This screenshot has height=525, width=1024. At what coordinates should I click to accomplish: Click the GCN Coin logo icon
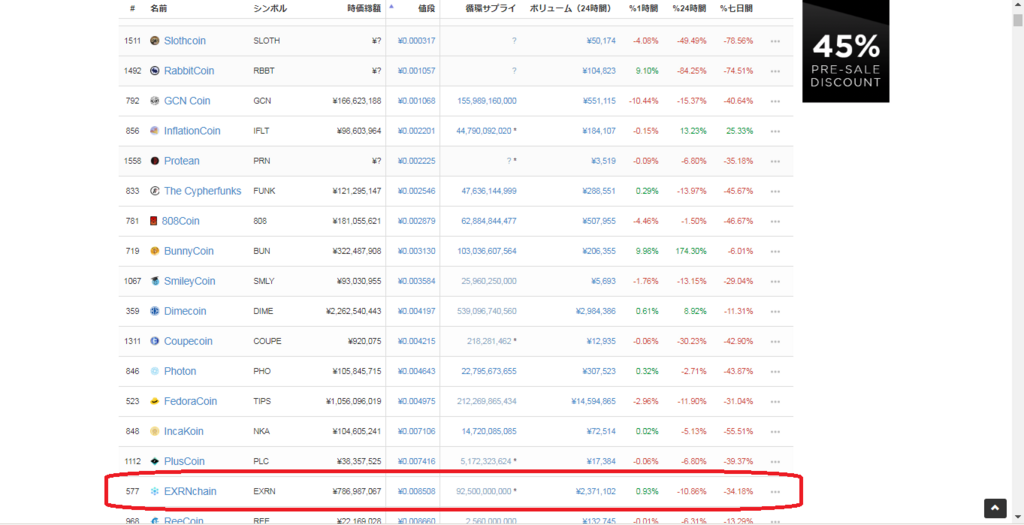155,101
